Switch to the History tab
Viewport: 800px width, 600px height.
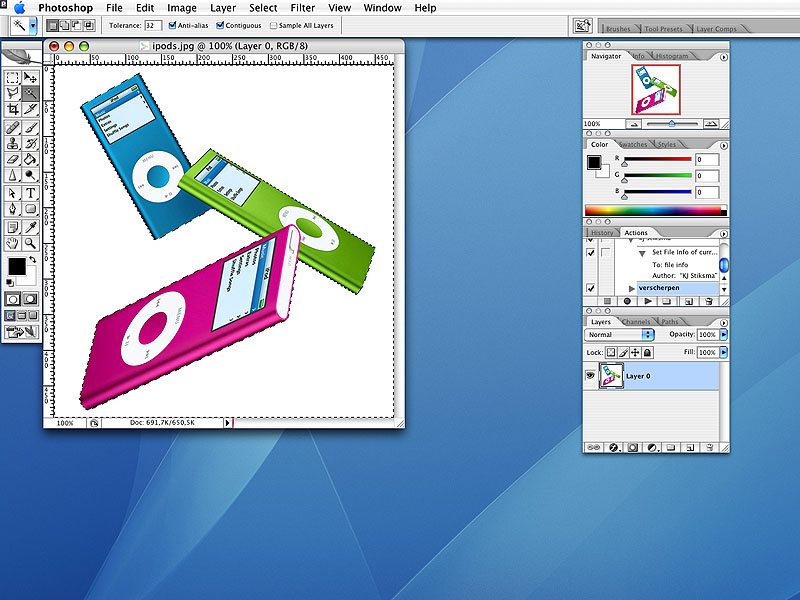pos(602,233)
